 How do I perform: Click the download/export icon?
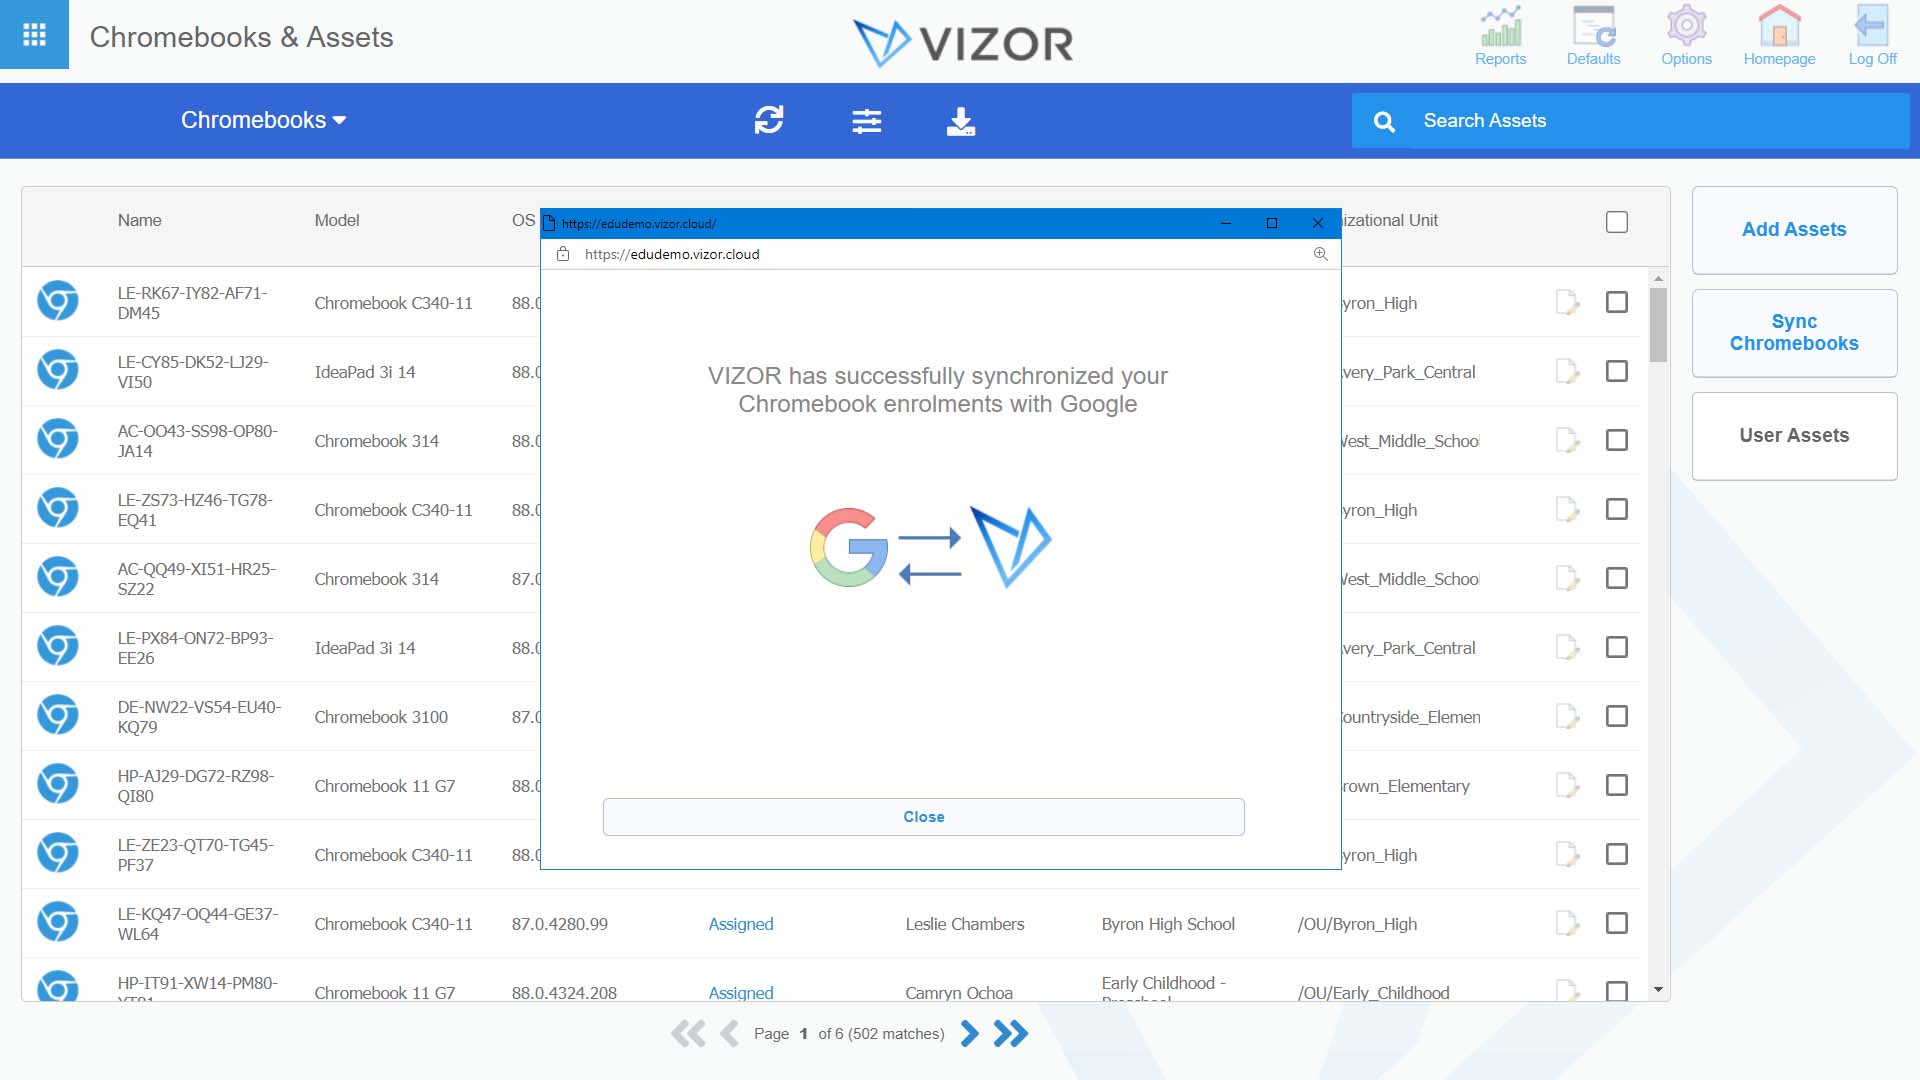click(961, 121)
